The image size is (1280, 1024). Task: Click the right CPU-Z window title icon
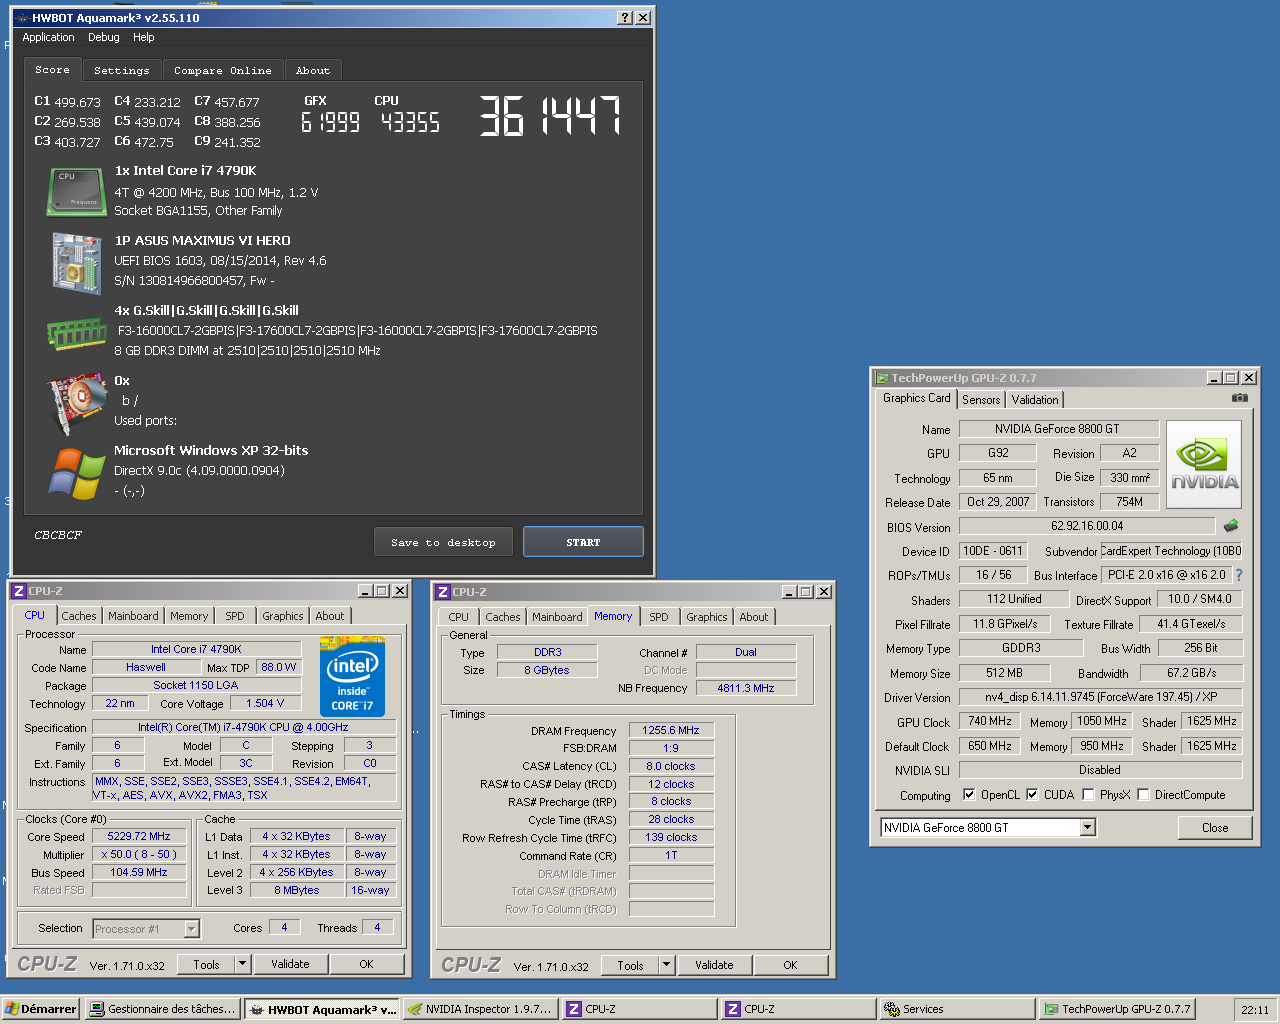pyautogui.click(x=443, y=592)
